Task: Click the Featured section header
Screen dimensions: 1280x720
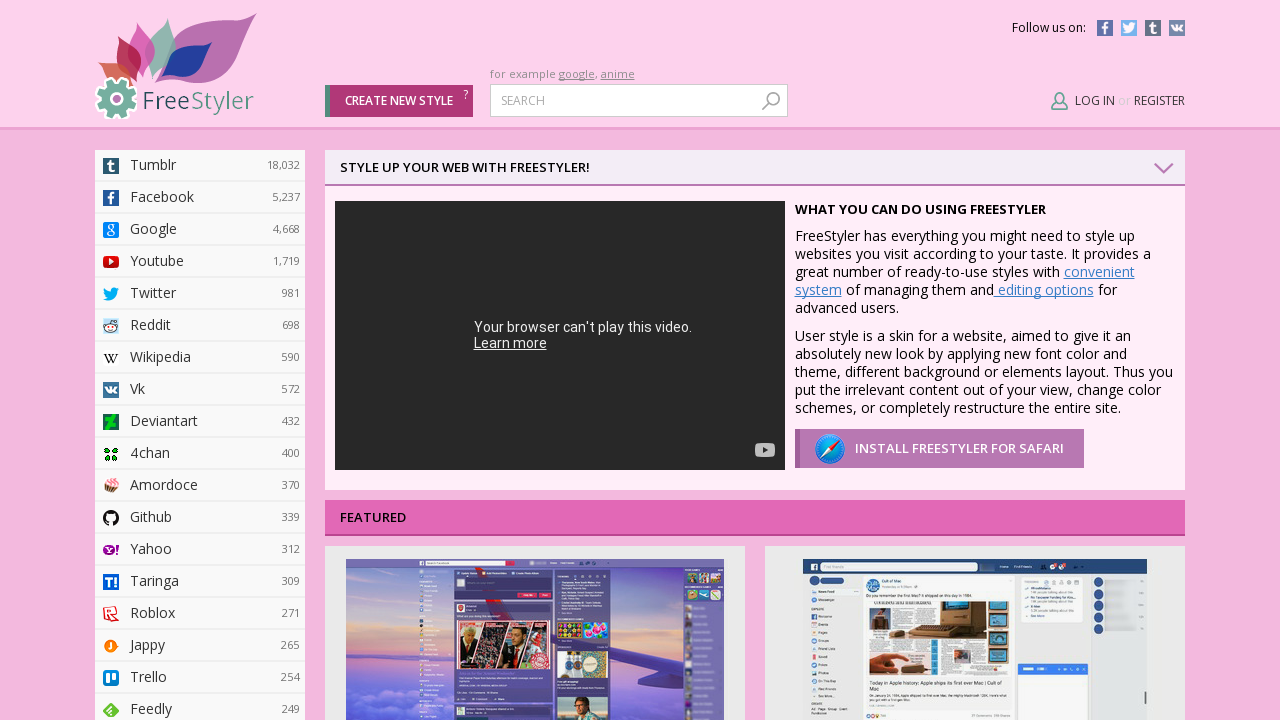Action: tap(755, 518)
